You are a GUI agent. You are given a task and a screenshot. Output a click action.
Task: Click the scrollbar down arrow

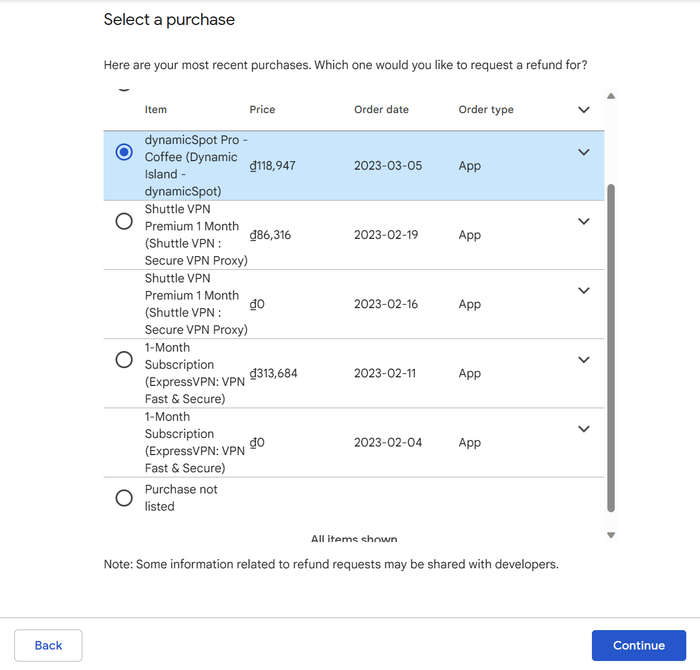pos(611,535)
